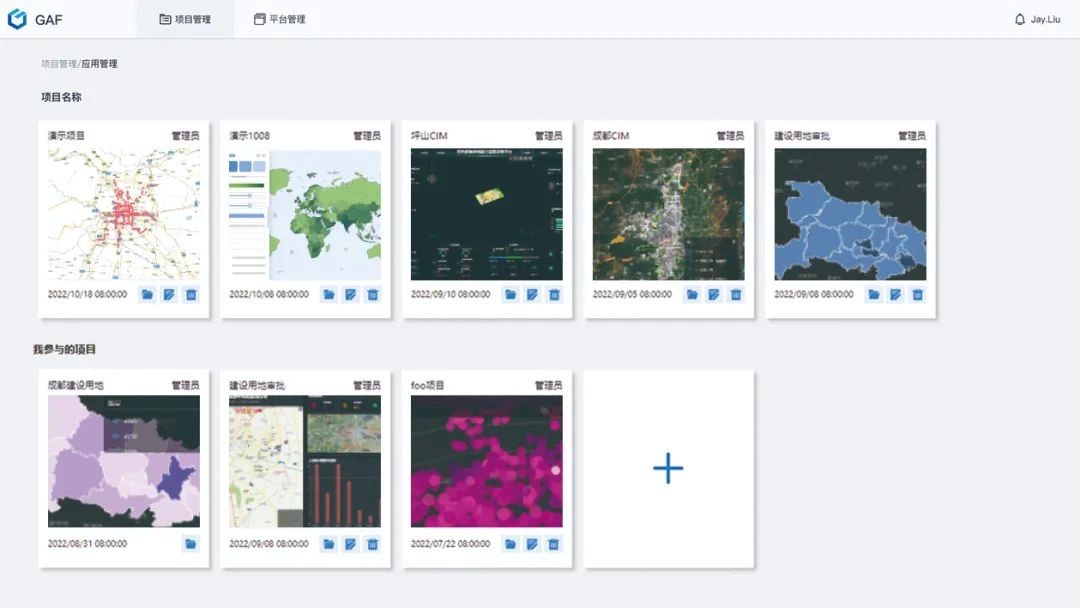This screenshot has width=1080, height=608.
Task: Click the 成都建设用地 card title
Action: pos(76,385)
